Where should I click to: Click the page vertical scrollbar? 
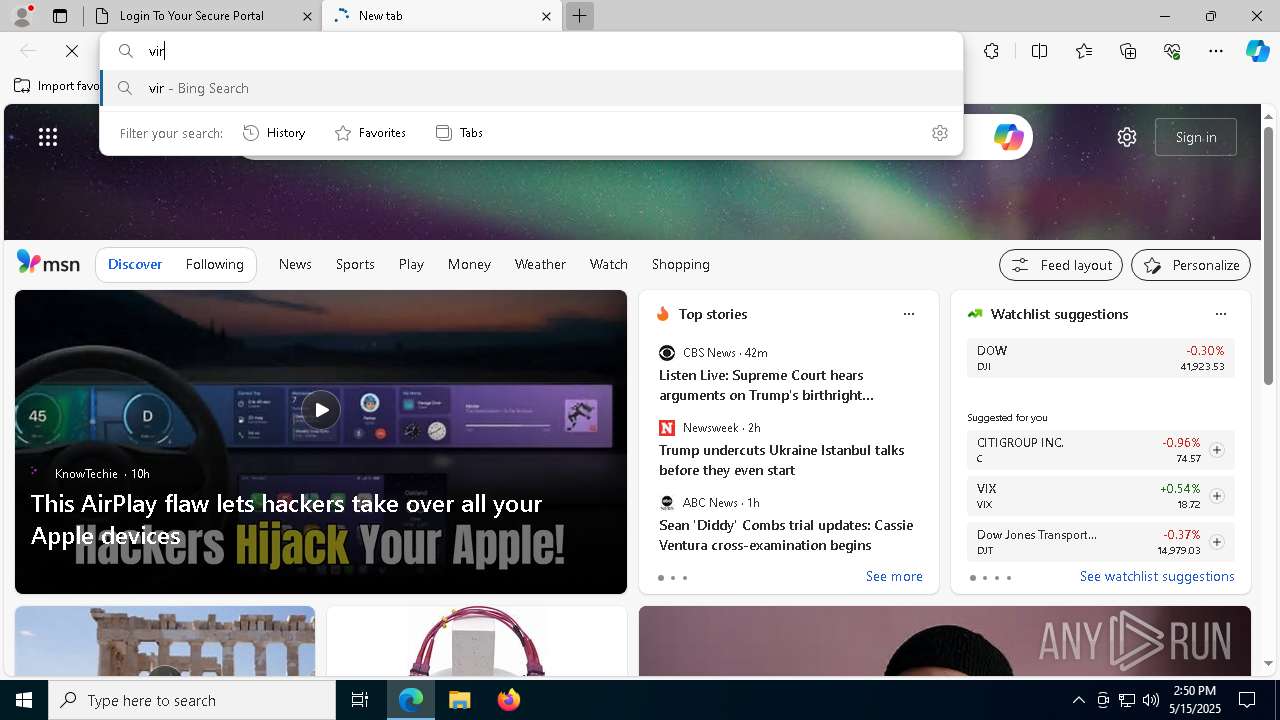point(1269,256)
